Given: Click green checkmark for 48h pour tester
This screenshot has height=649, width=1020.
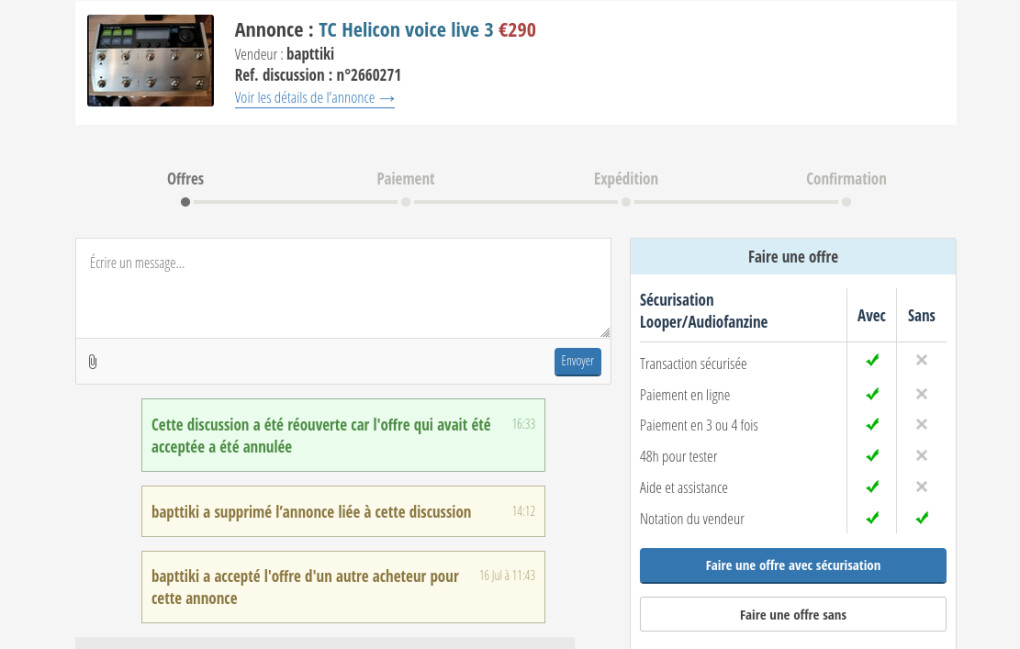Looking at the screenshot, I should click(872, 456).
